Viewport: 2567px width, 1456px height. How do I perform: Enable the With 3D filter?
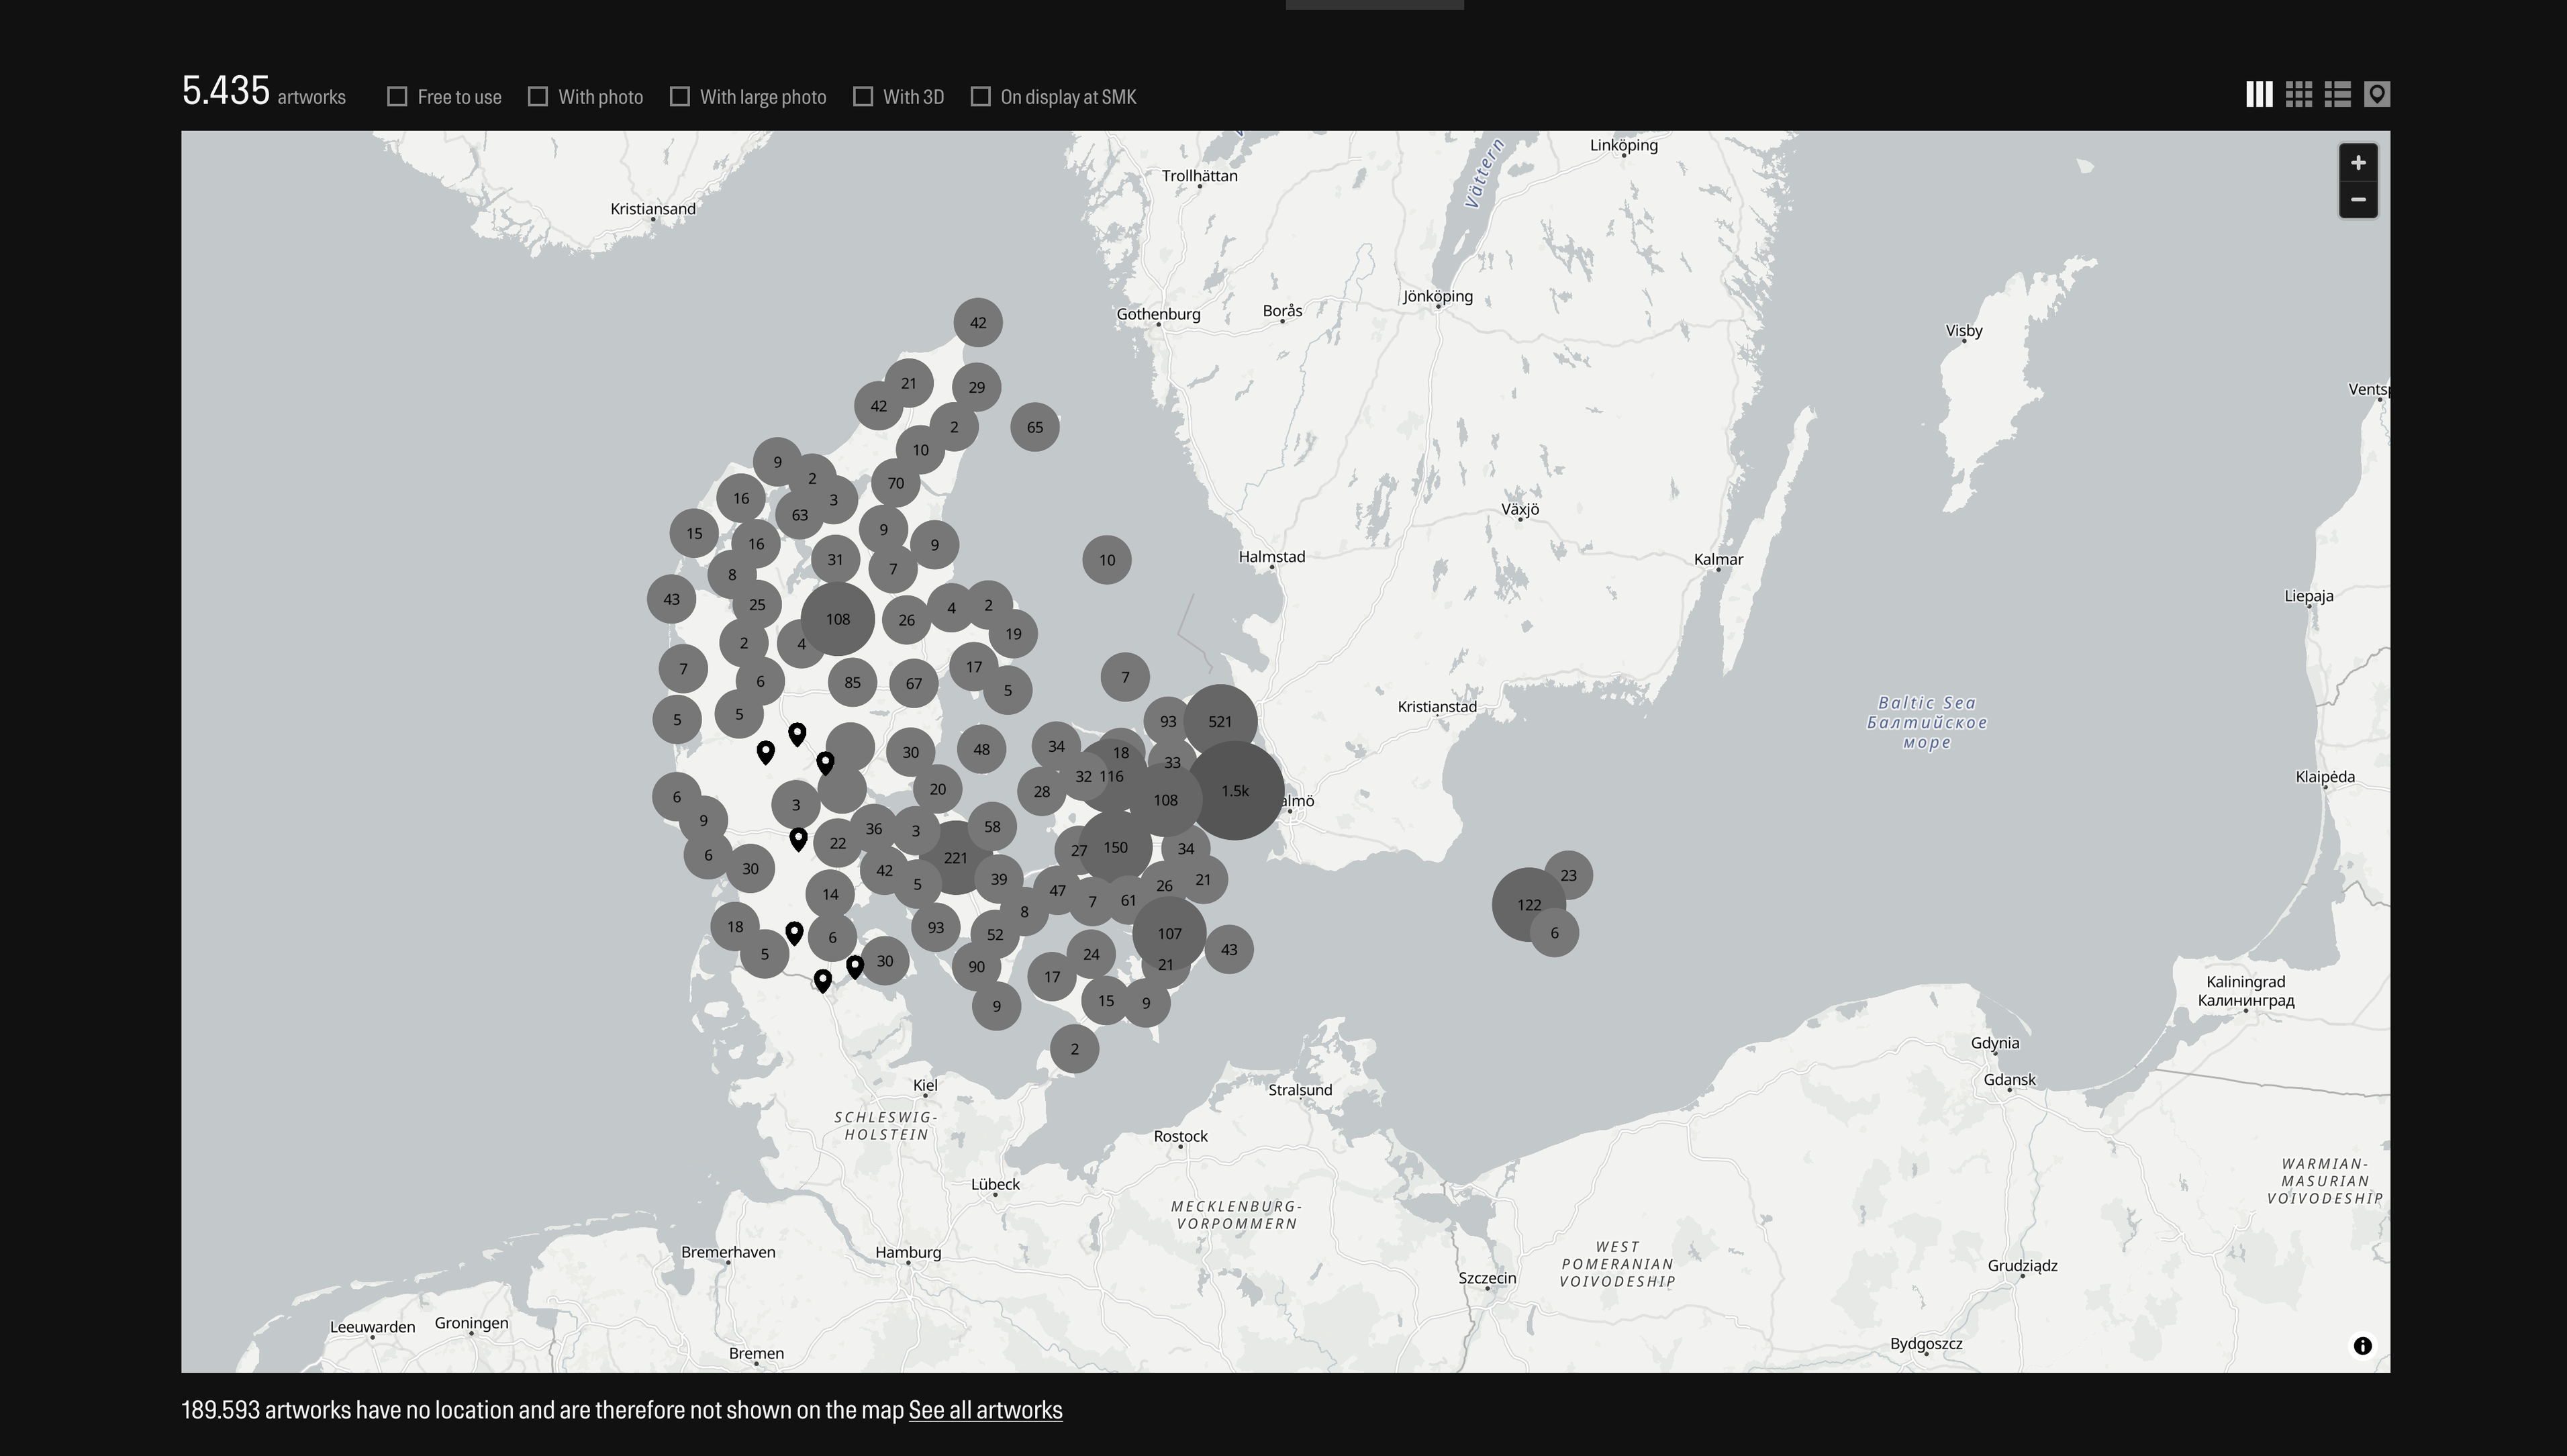(x=863, y=97)
